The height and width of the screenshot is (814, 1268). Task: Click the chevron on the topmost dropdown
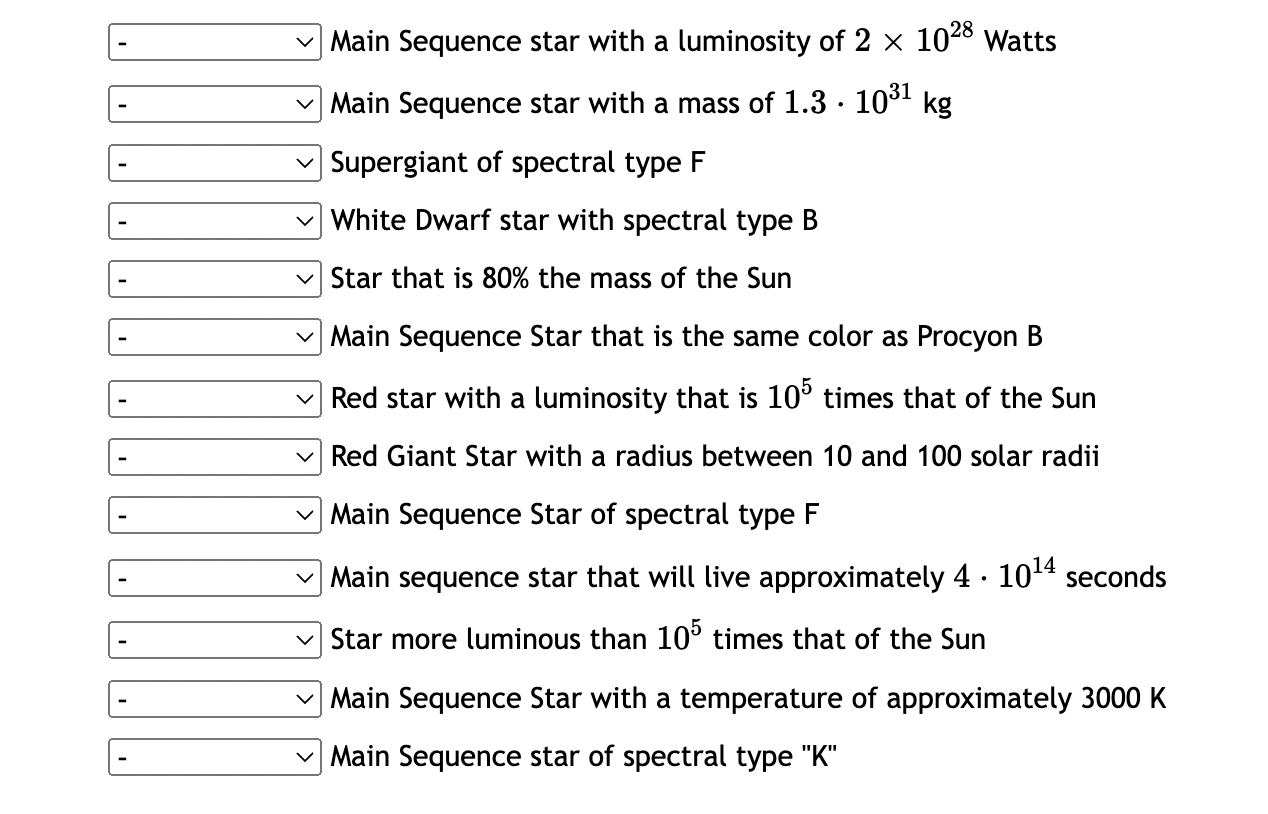[x=305, y=42]
